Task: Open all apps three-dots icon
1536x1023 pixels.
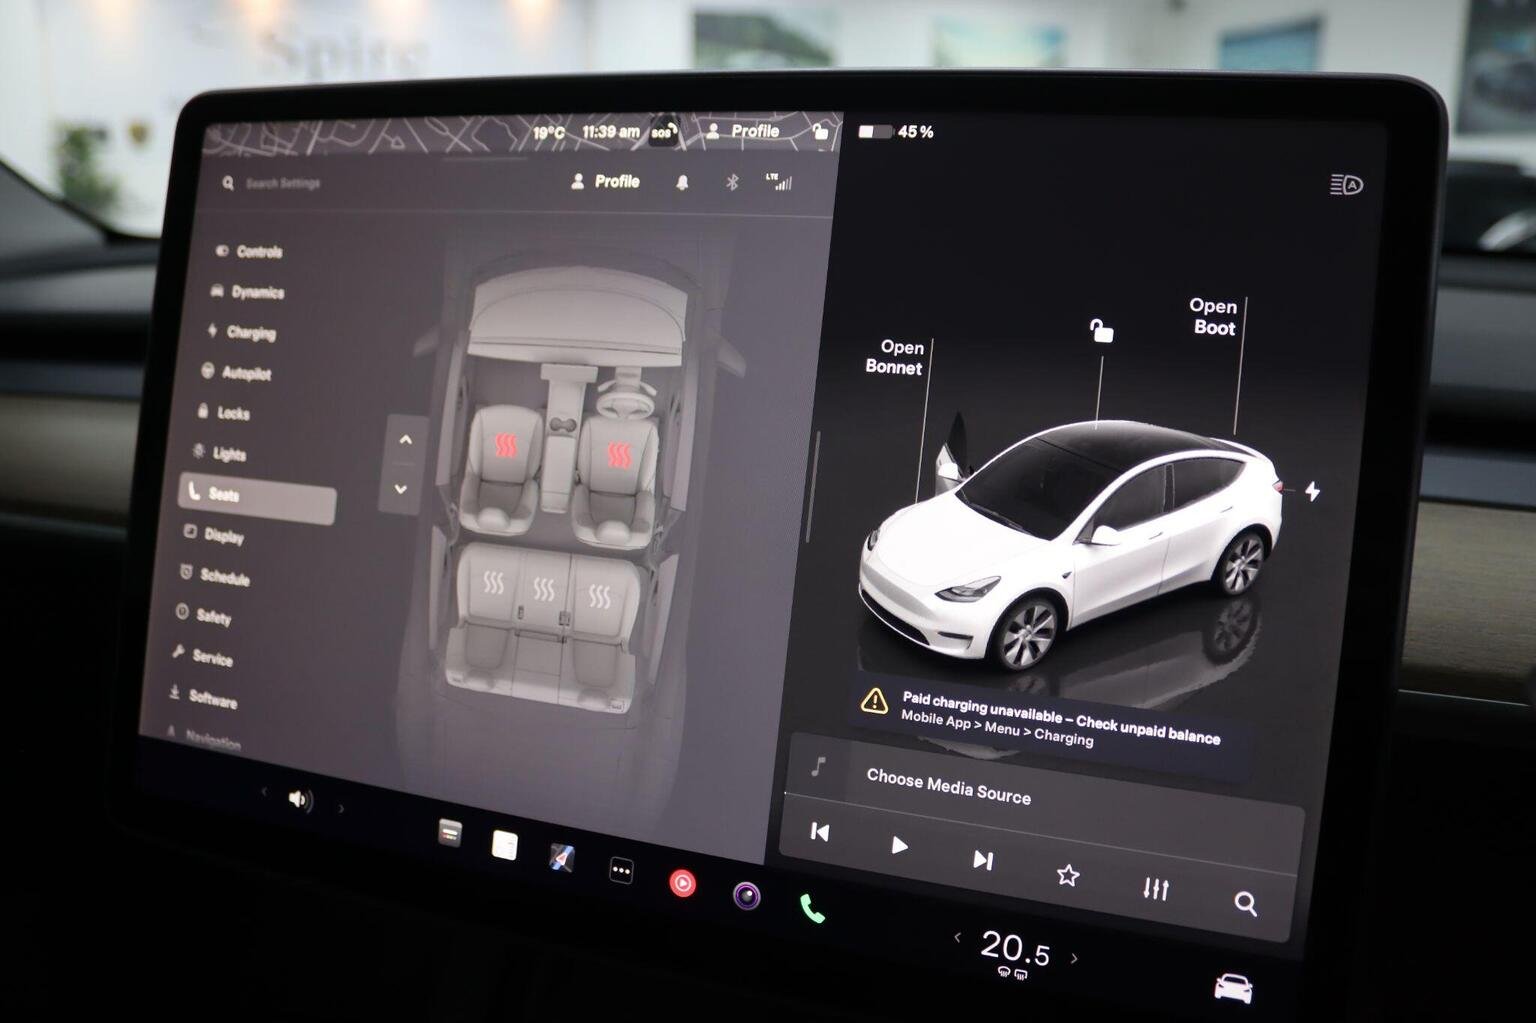Action: [x=621, y=870]
